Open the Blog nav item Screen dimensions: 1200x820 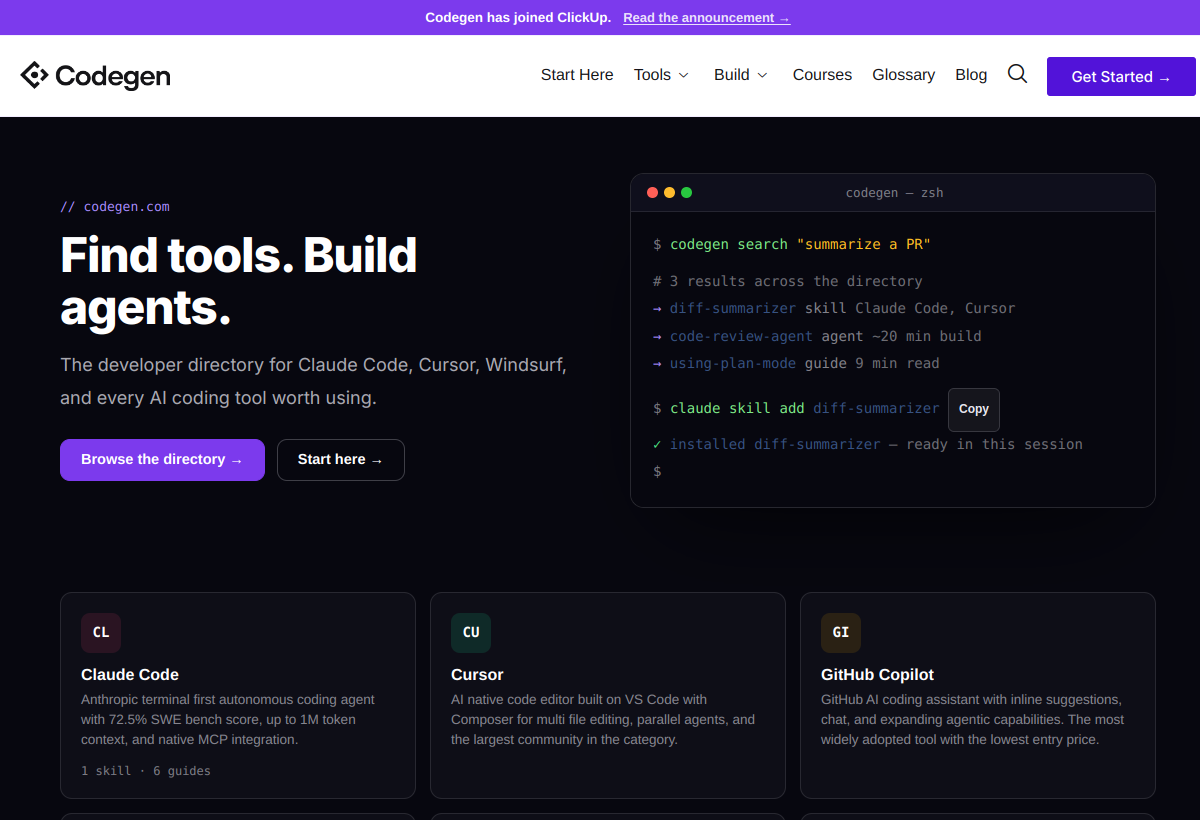(971, 75)
